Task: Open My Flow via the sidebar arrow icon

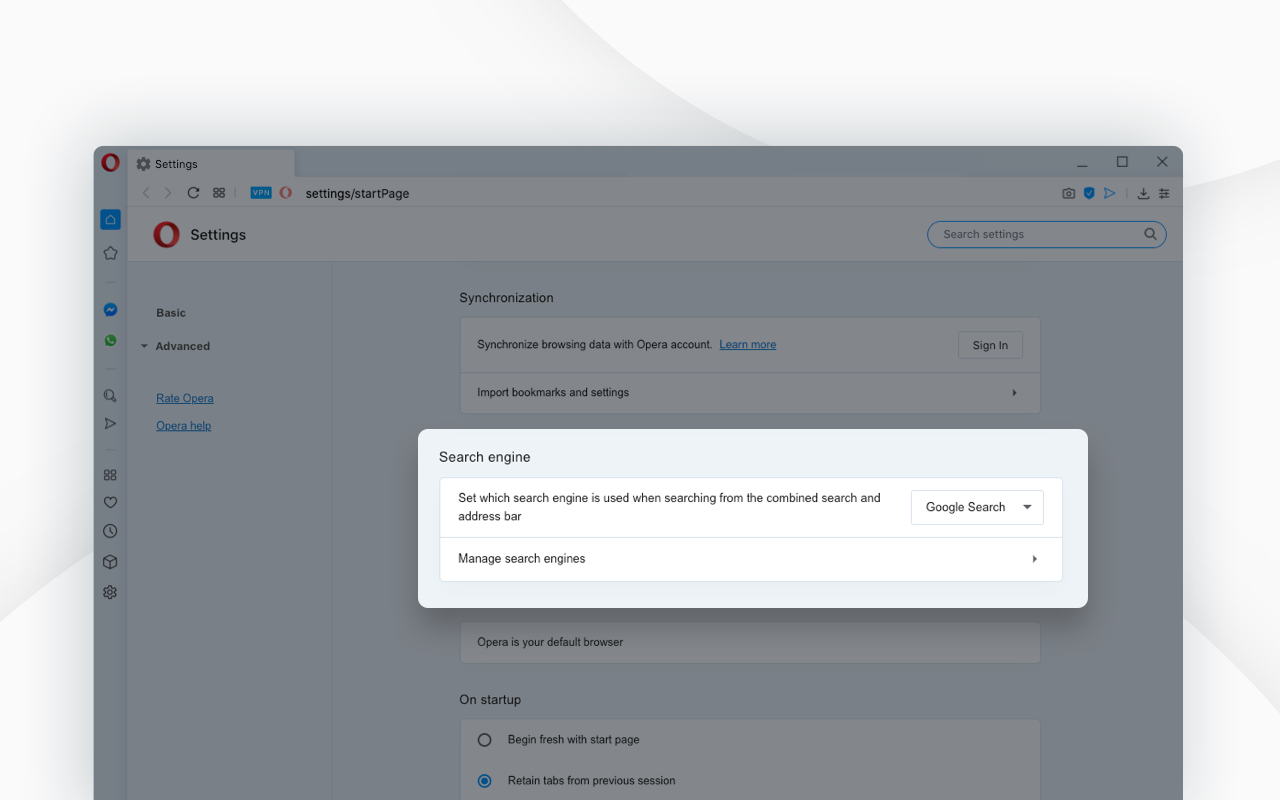Action: 110,423
